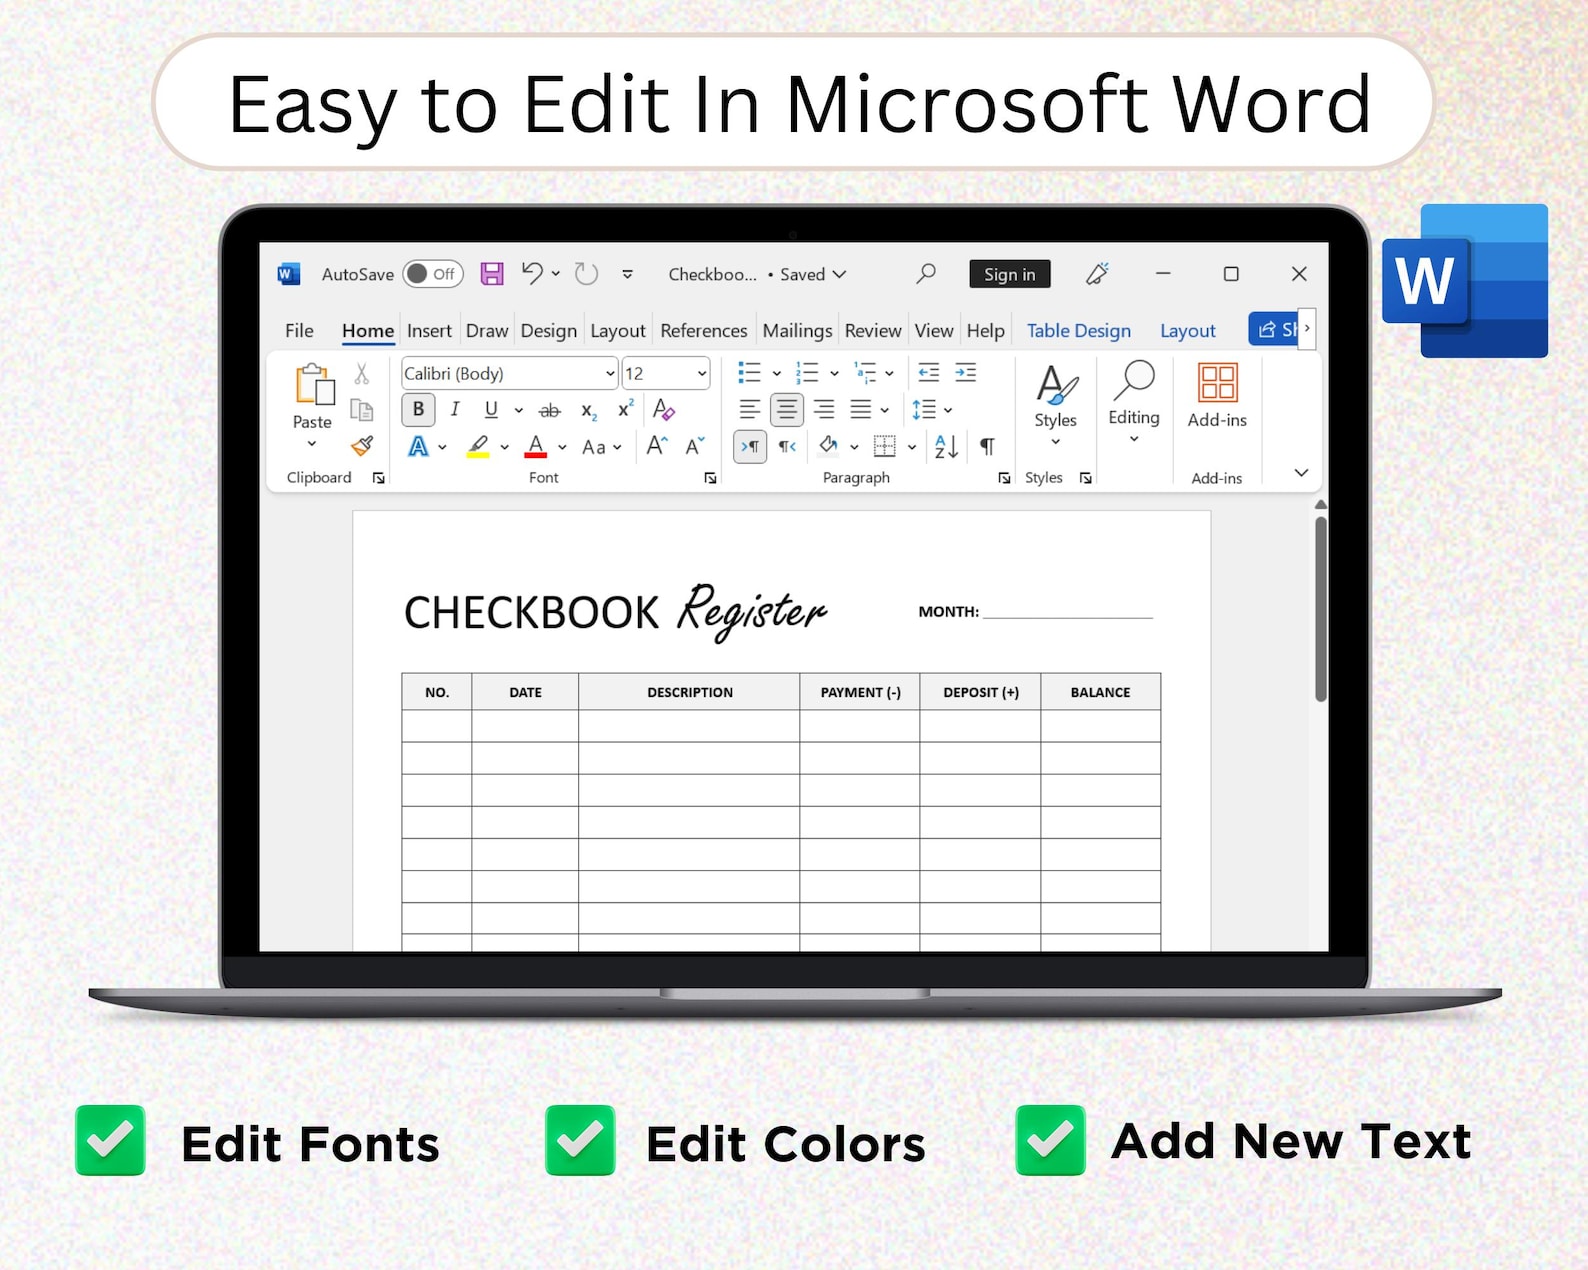Click the Format Painter brush icon
This screenshot has height=1270, width=1588.
point(362,446)
